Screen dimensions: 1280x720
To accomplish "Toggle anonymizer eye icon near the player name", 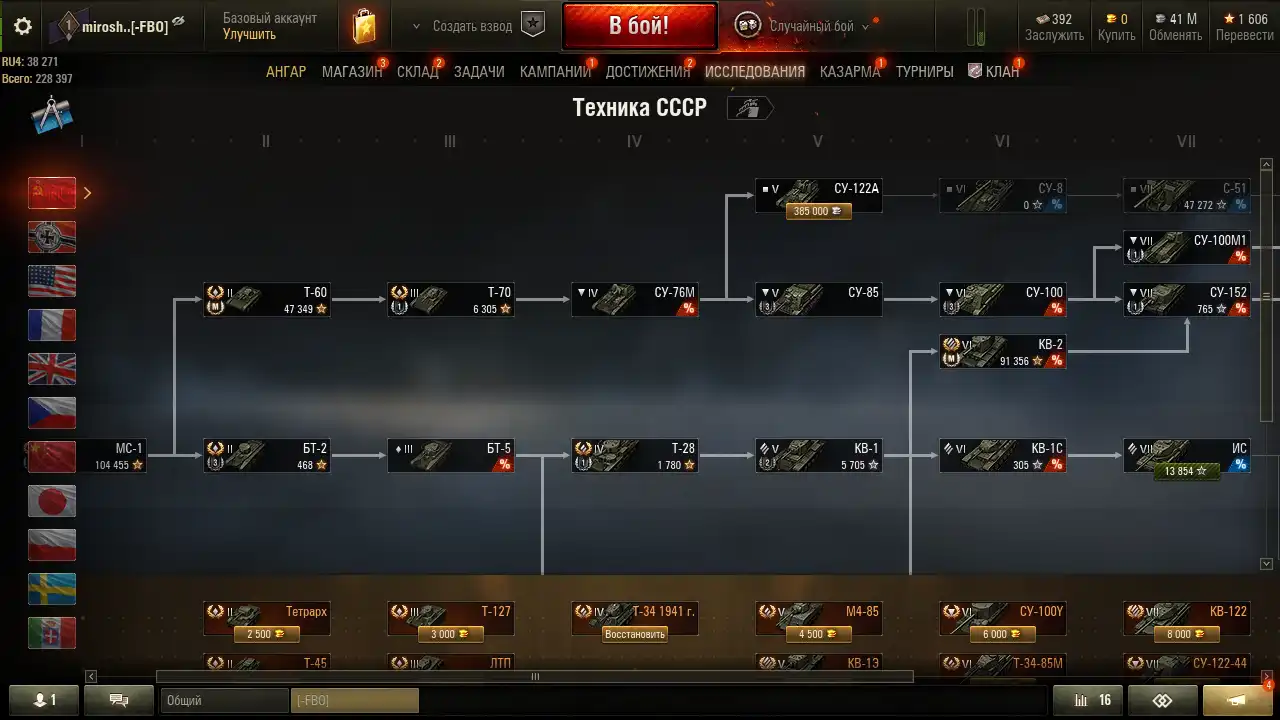I will pos(178,21).
